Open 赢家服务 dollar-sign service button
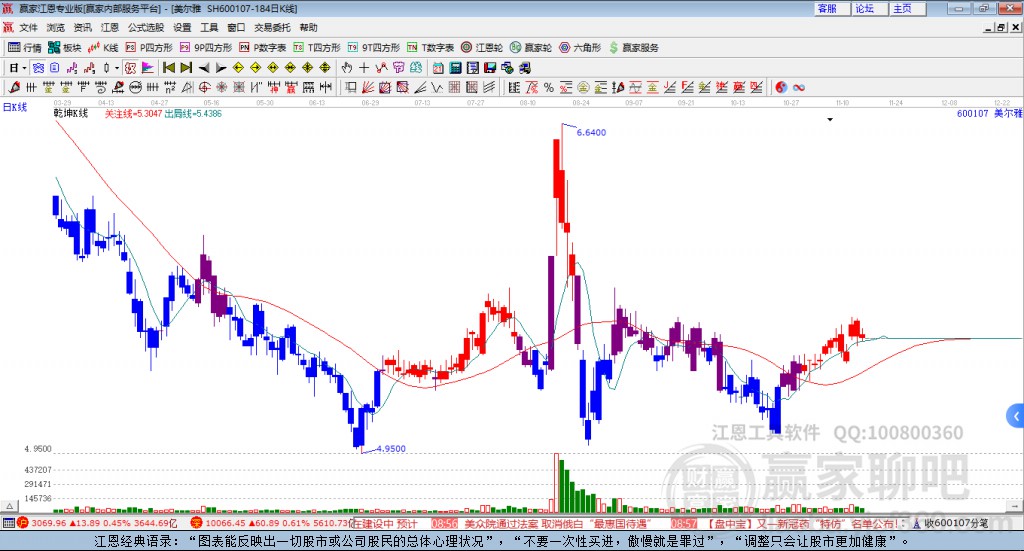Image resolution: width=1024 pixels, height=551 pixels. (x=633, y=48)
